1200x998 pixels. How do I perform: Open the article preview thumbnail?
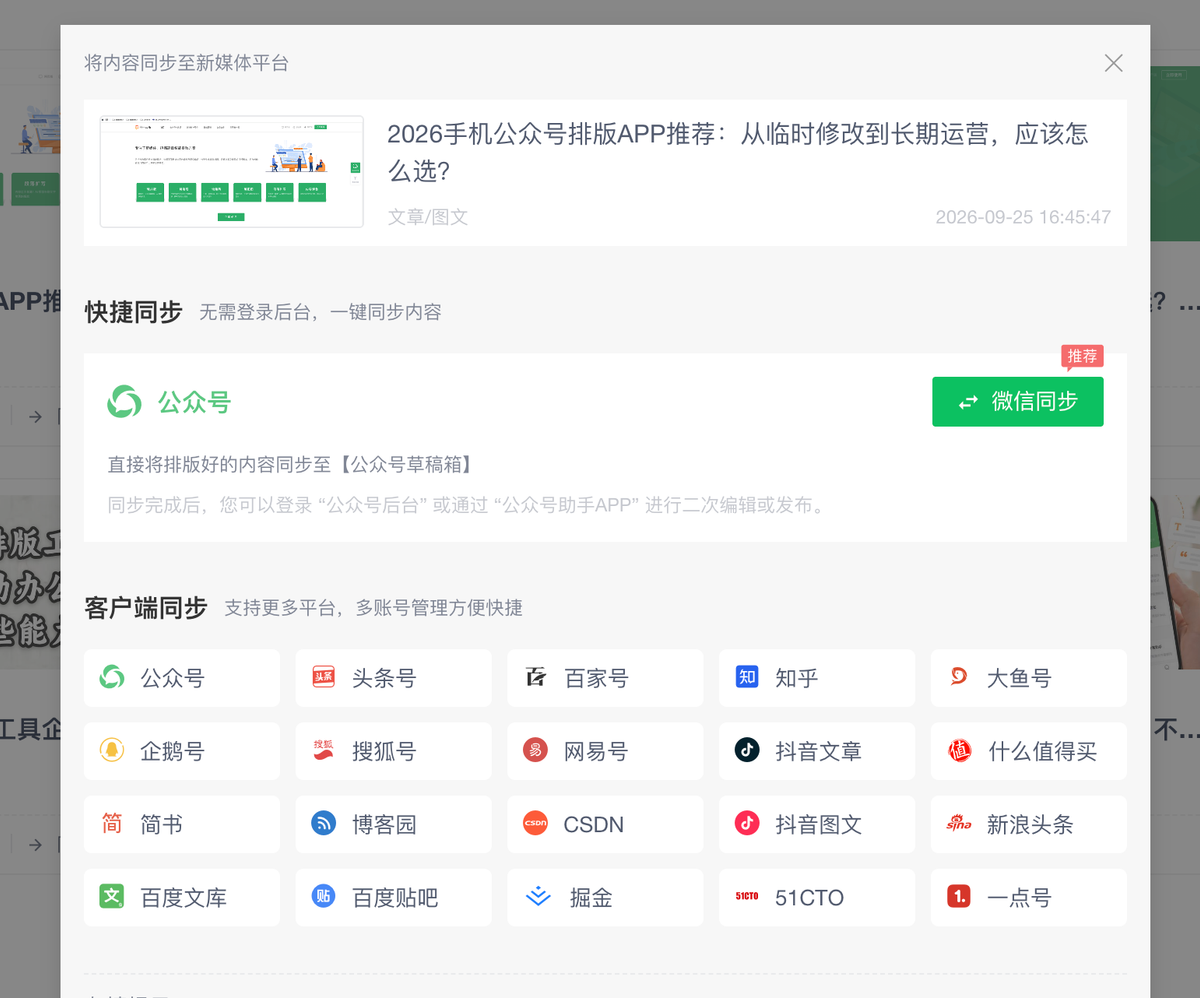(x=232, y=171)
